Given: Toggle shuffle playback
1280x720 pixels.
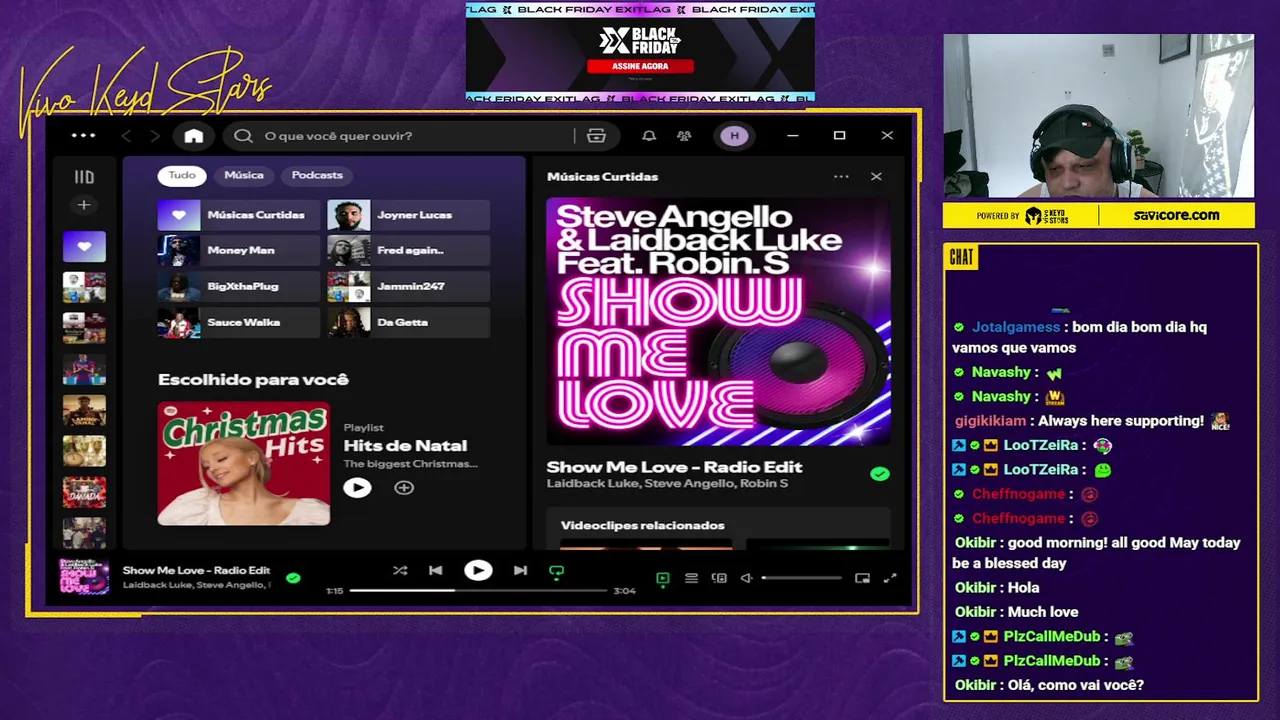Looking at the screenshot, I should tap(400, 571).
